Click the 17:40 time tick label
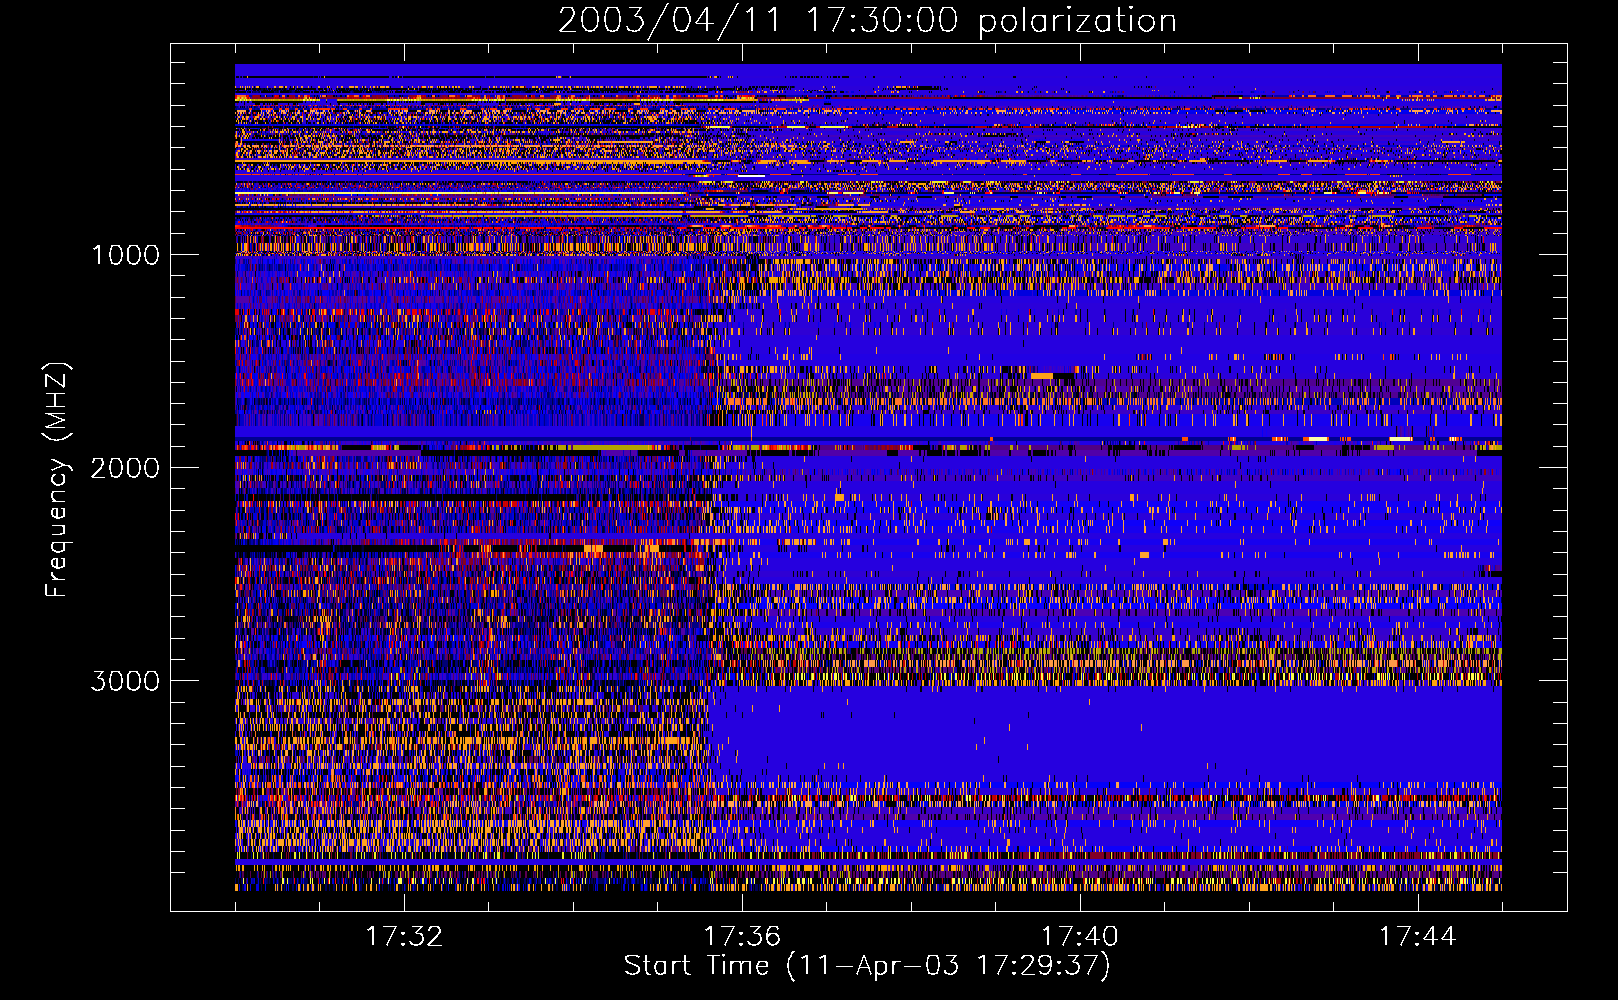The height and width of the screenshot is (1000, 1618). coord(1080,936)
